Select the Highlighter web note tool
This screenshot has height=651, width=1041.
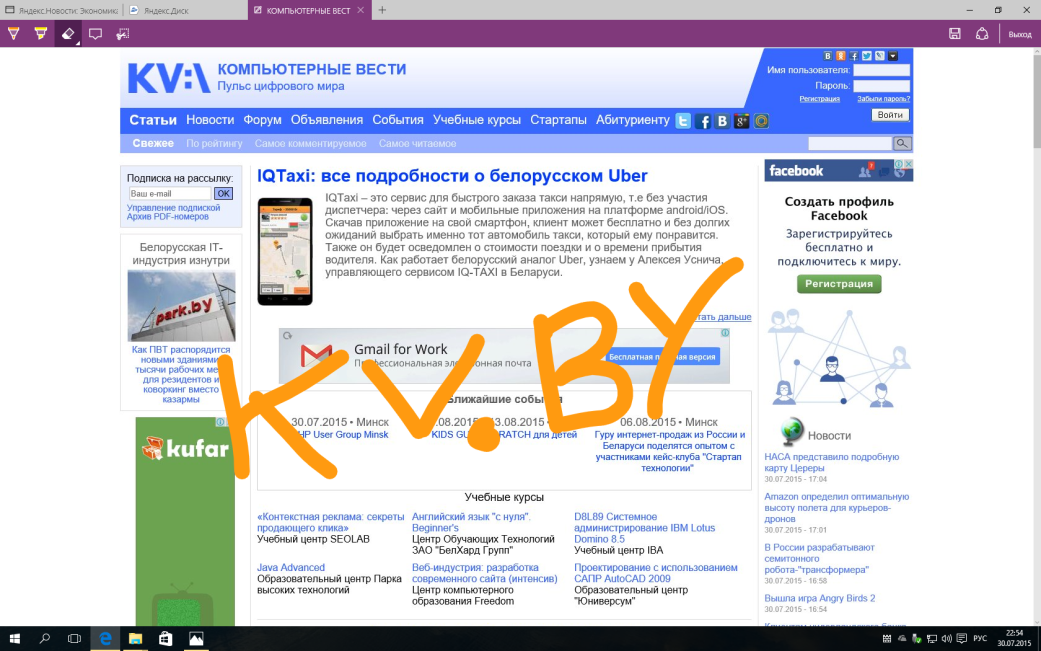pos(40,33)
